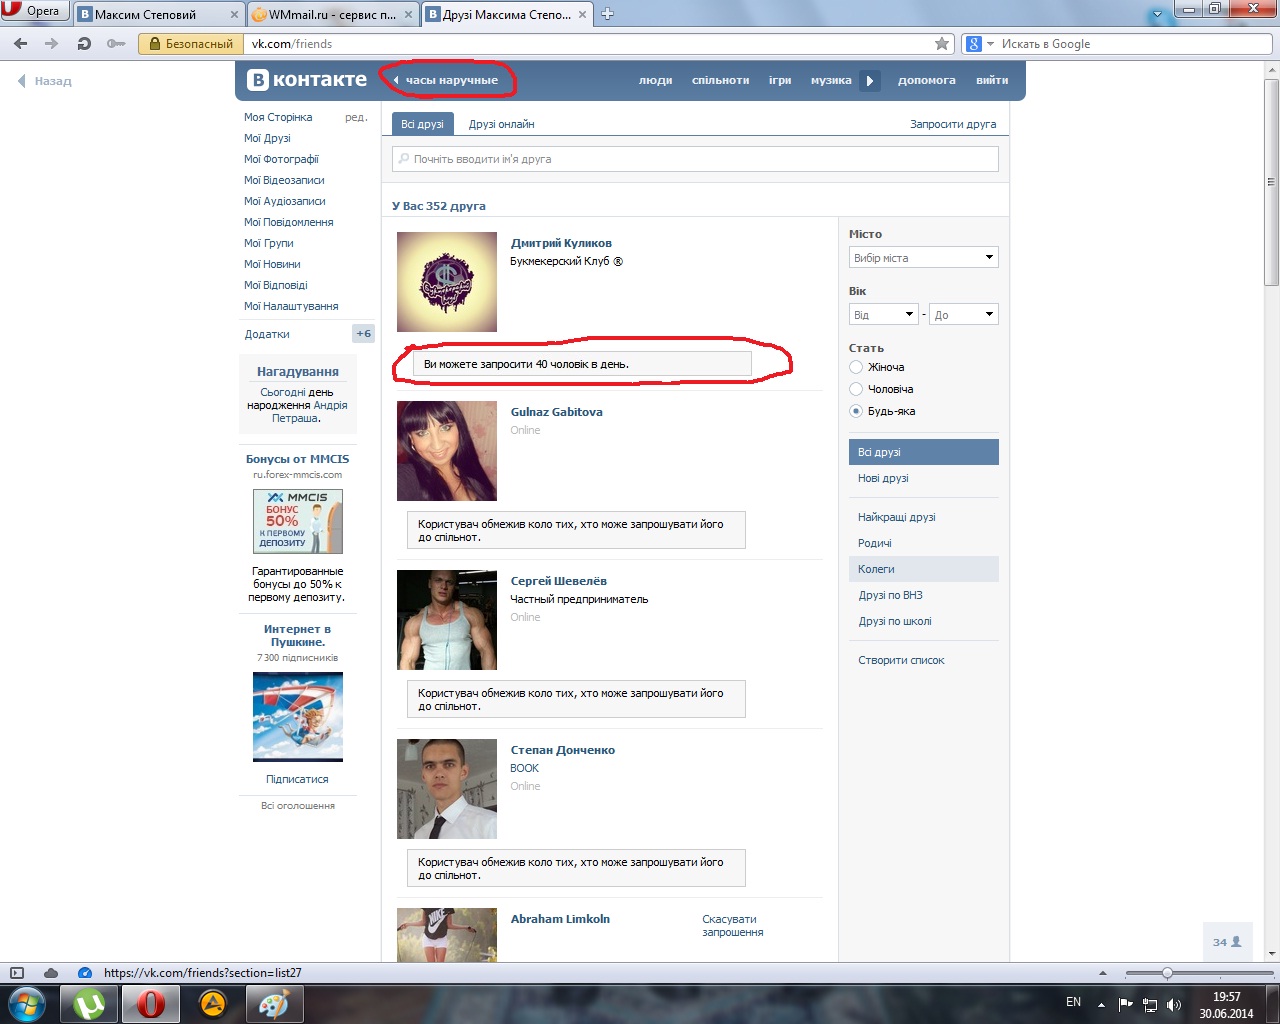Click the key password wand icon
The image size is (1280, 1024).
click(116, 44)
